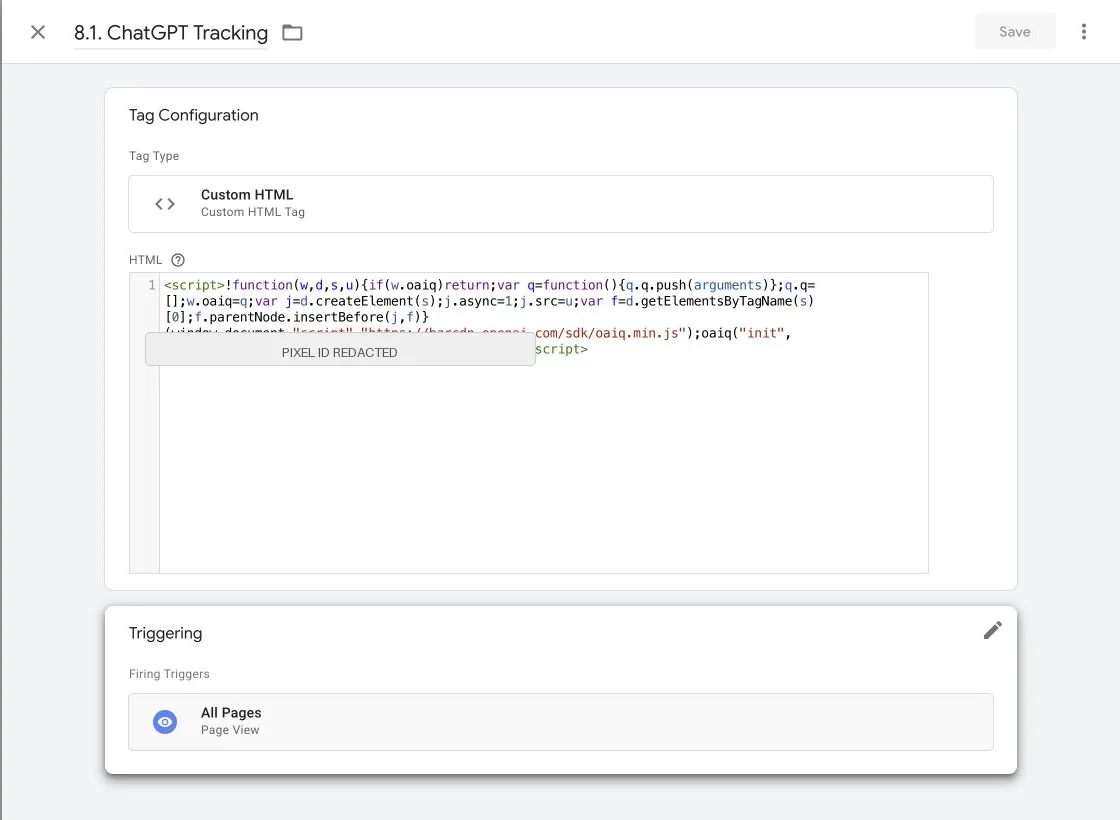Click the Tag Type label

point(154,156)
